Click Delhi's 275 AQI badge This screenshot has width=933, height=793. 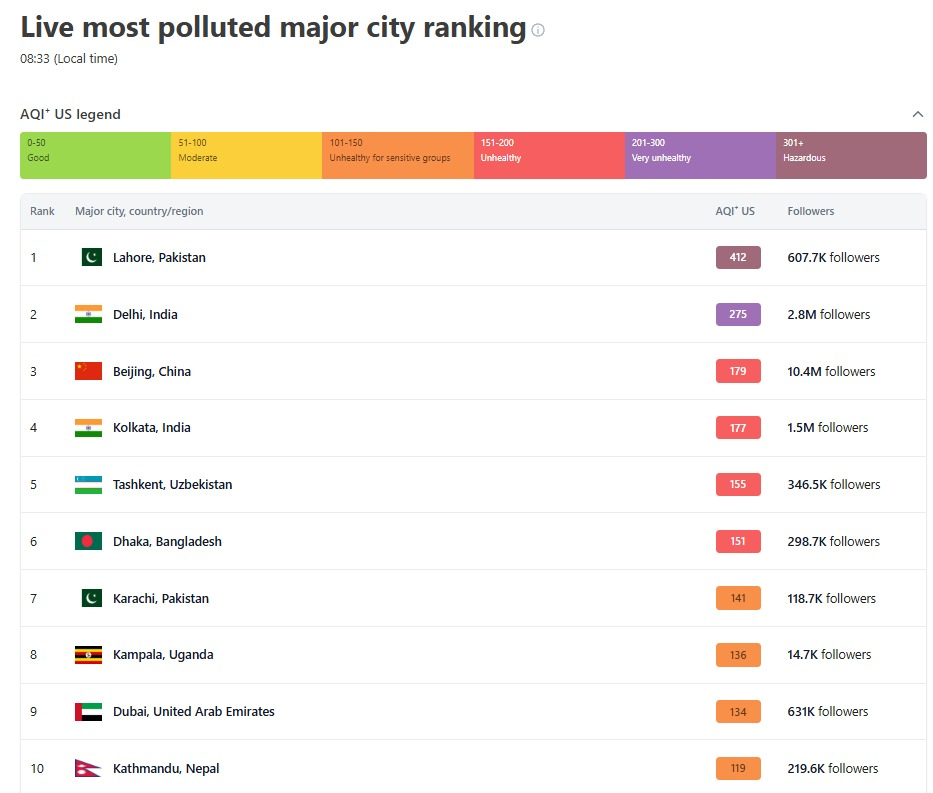(738, 314)
